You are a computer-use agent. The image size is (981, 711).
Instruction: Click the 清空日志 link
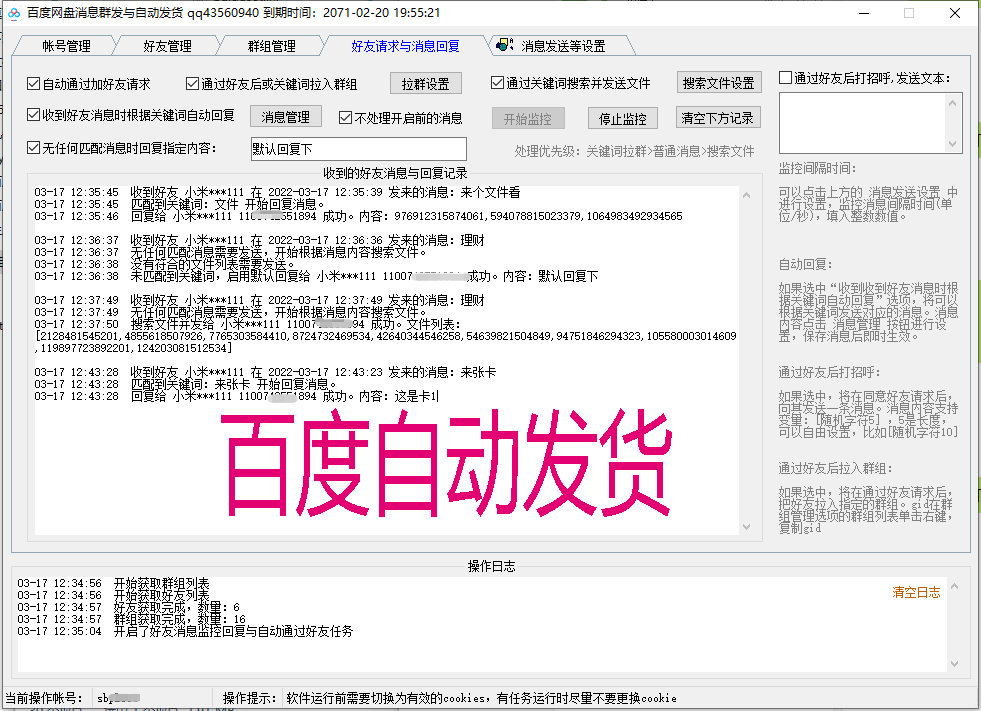pos(916,592)
